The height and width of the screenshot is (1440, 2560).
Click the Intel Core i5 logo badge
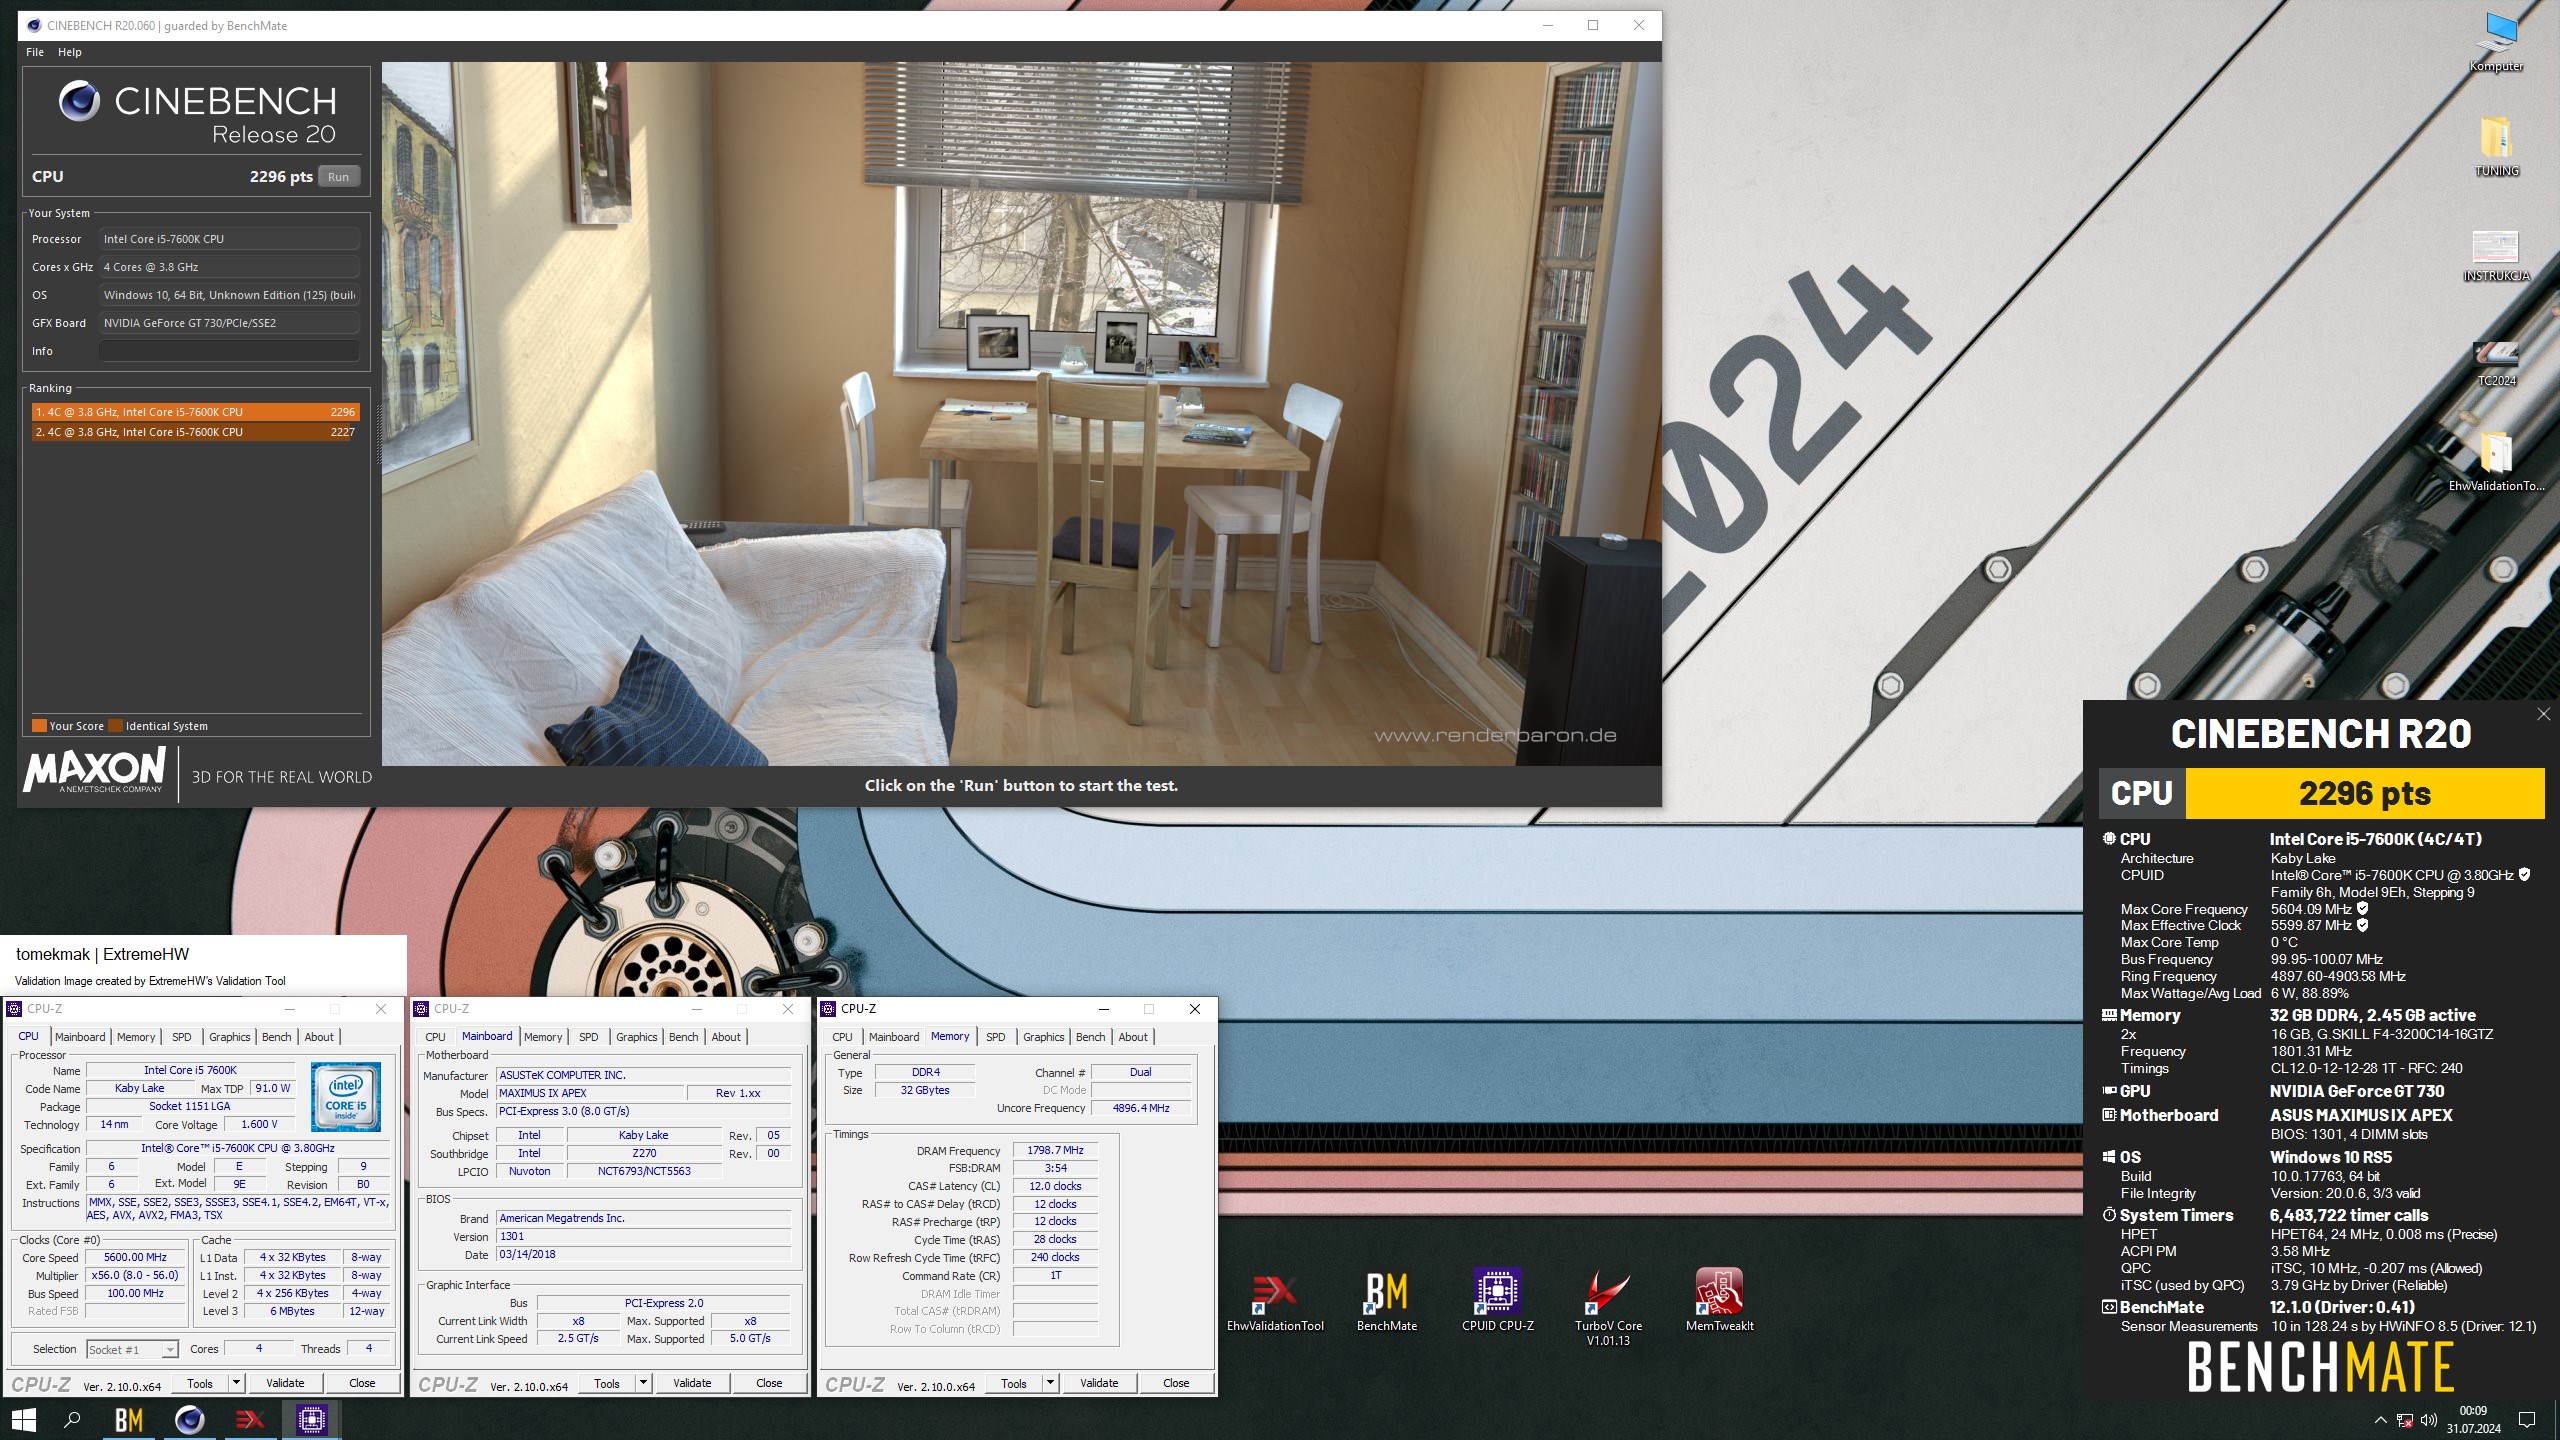click(x=345, y=1096)
